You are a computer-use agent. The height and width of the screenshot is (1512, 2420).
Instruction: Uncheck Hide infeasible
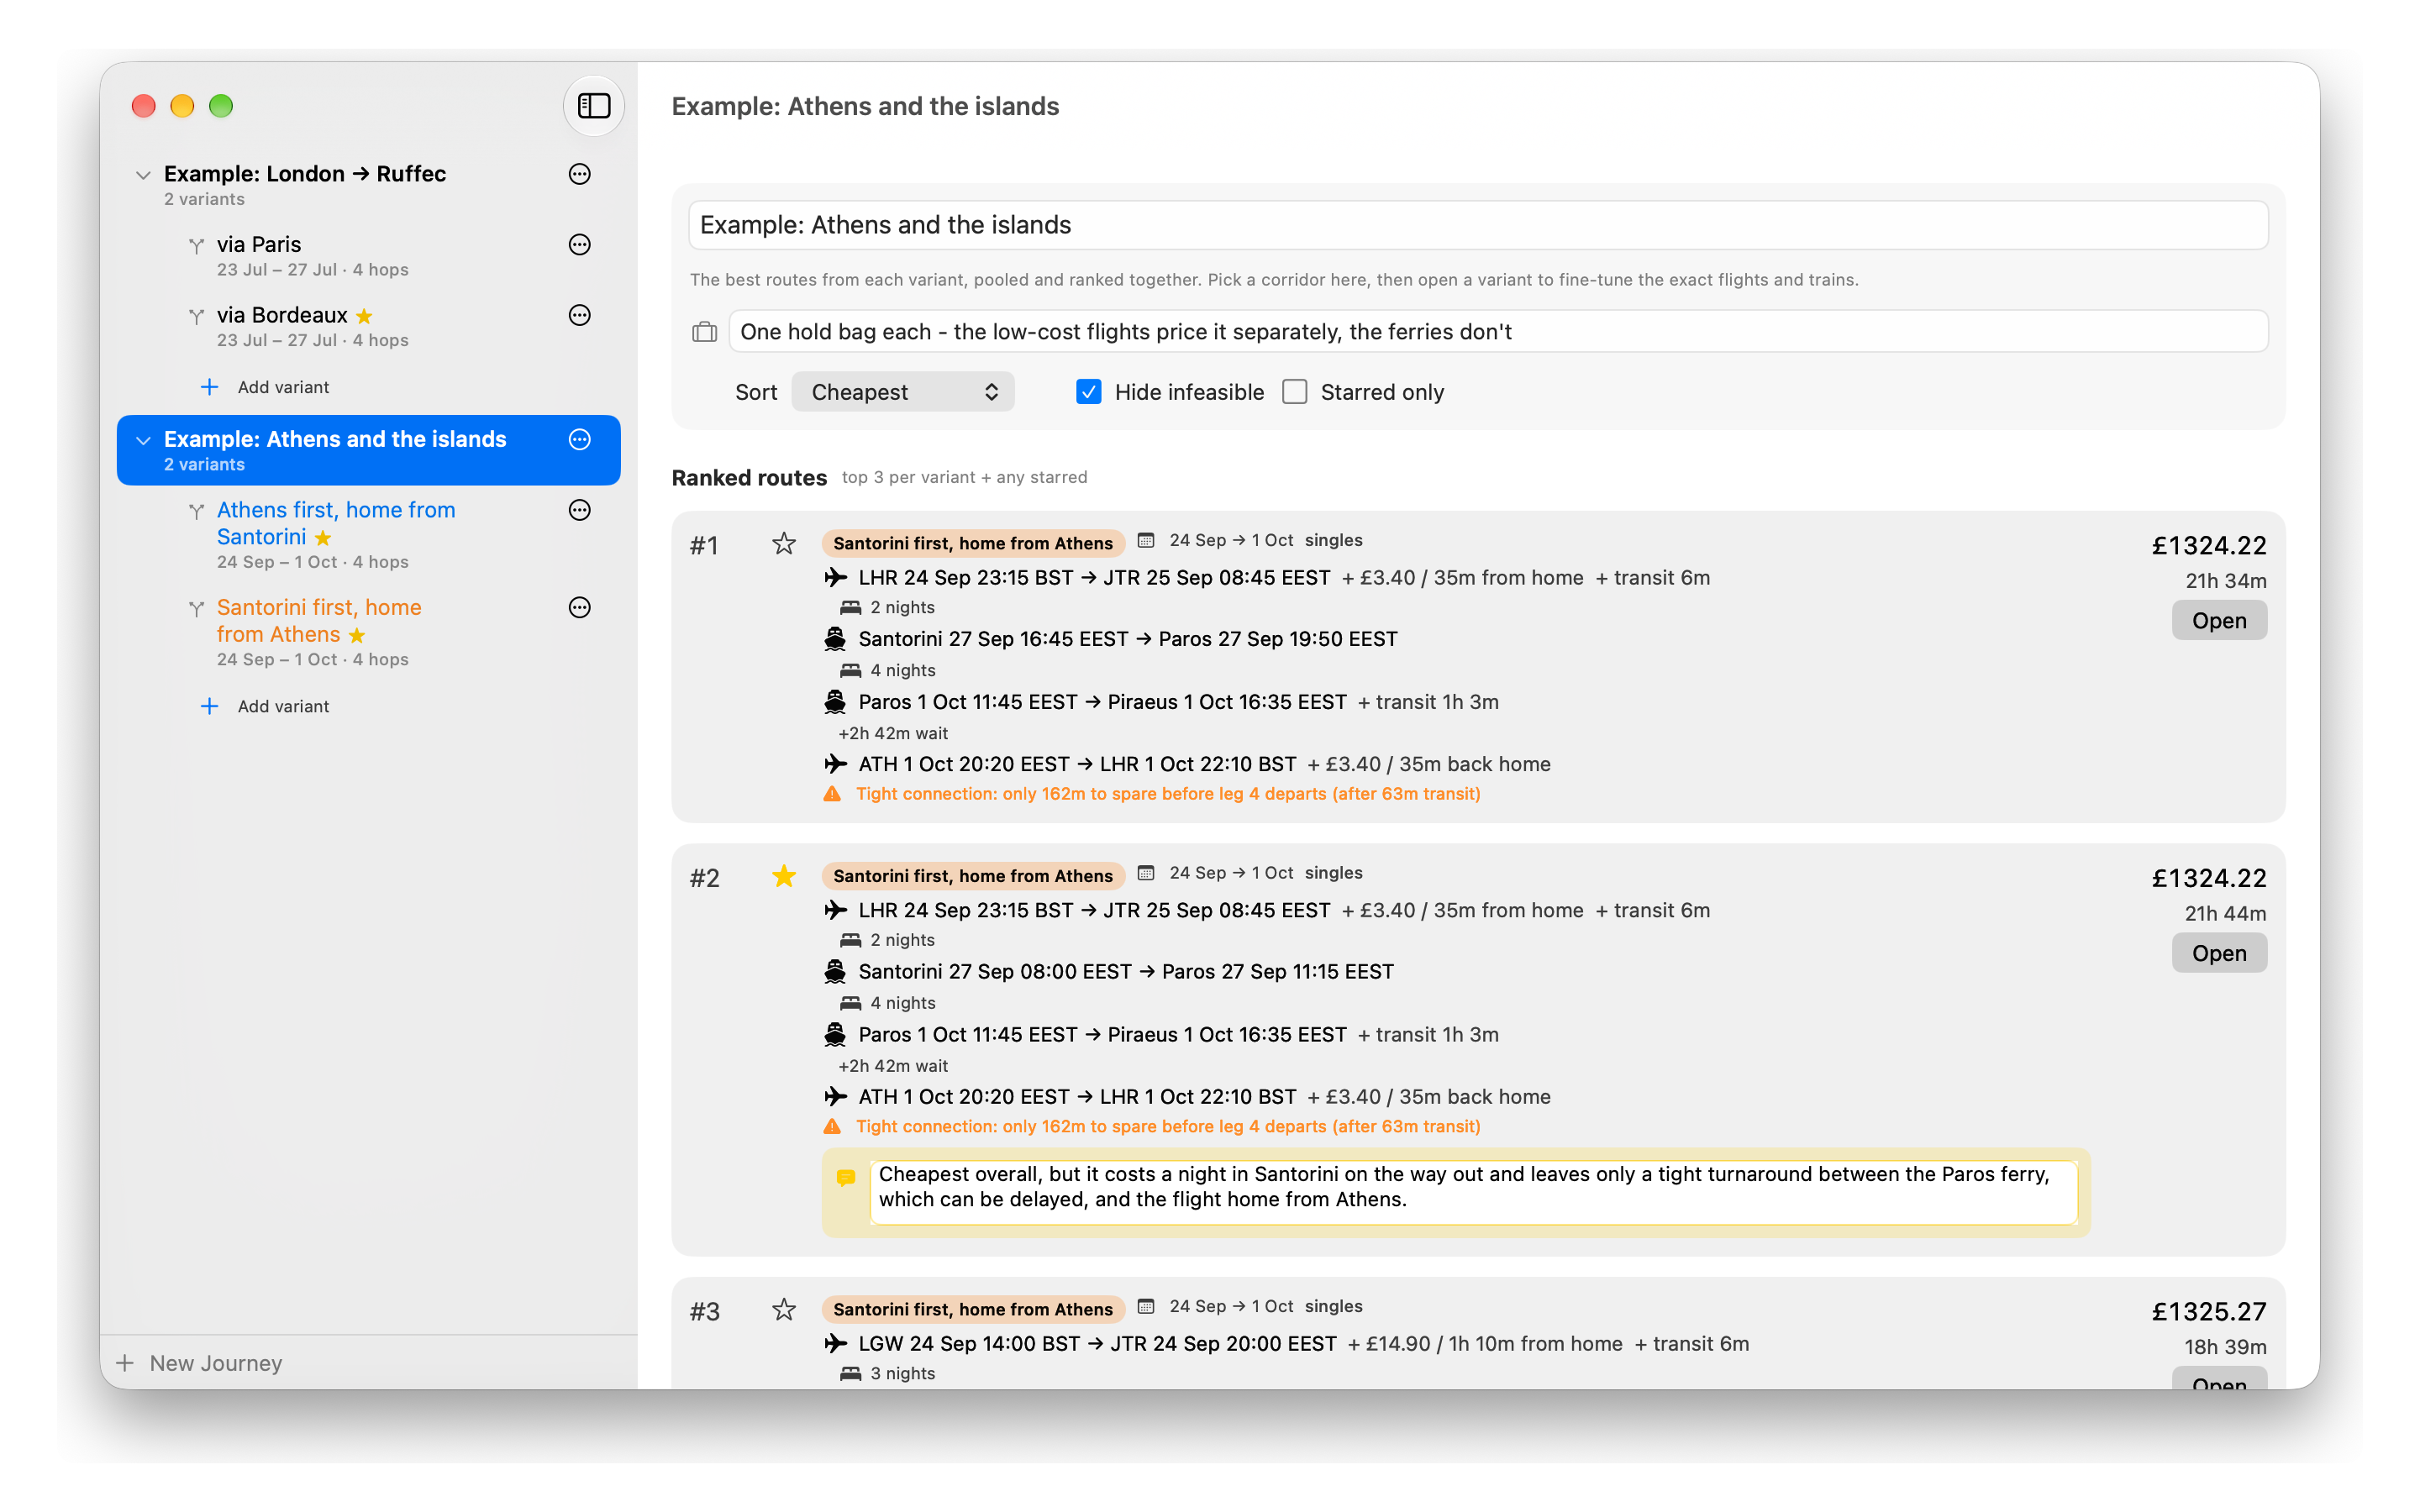(x=1089, y=392)
